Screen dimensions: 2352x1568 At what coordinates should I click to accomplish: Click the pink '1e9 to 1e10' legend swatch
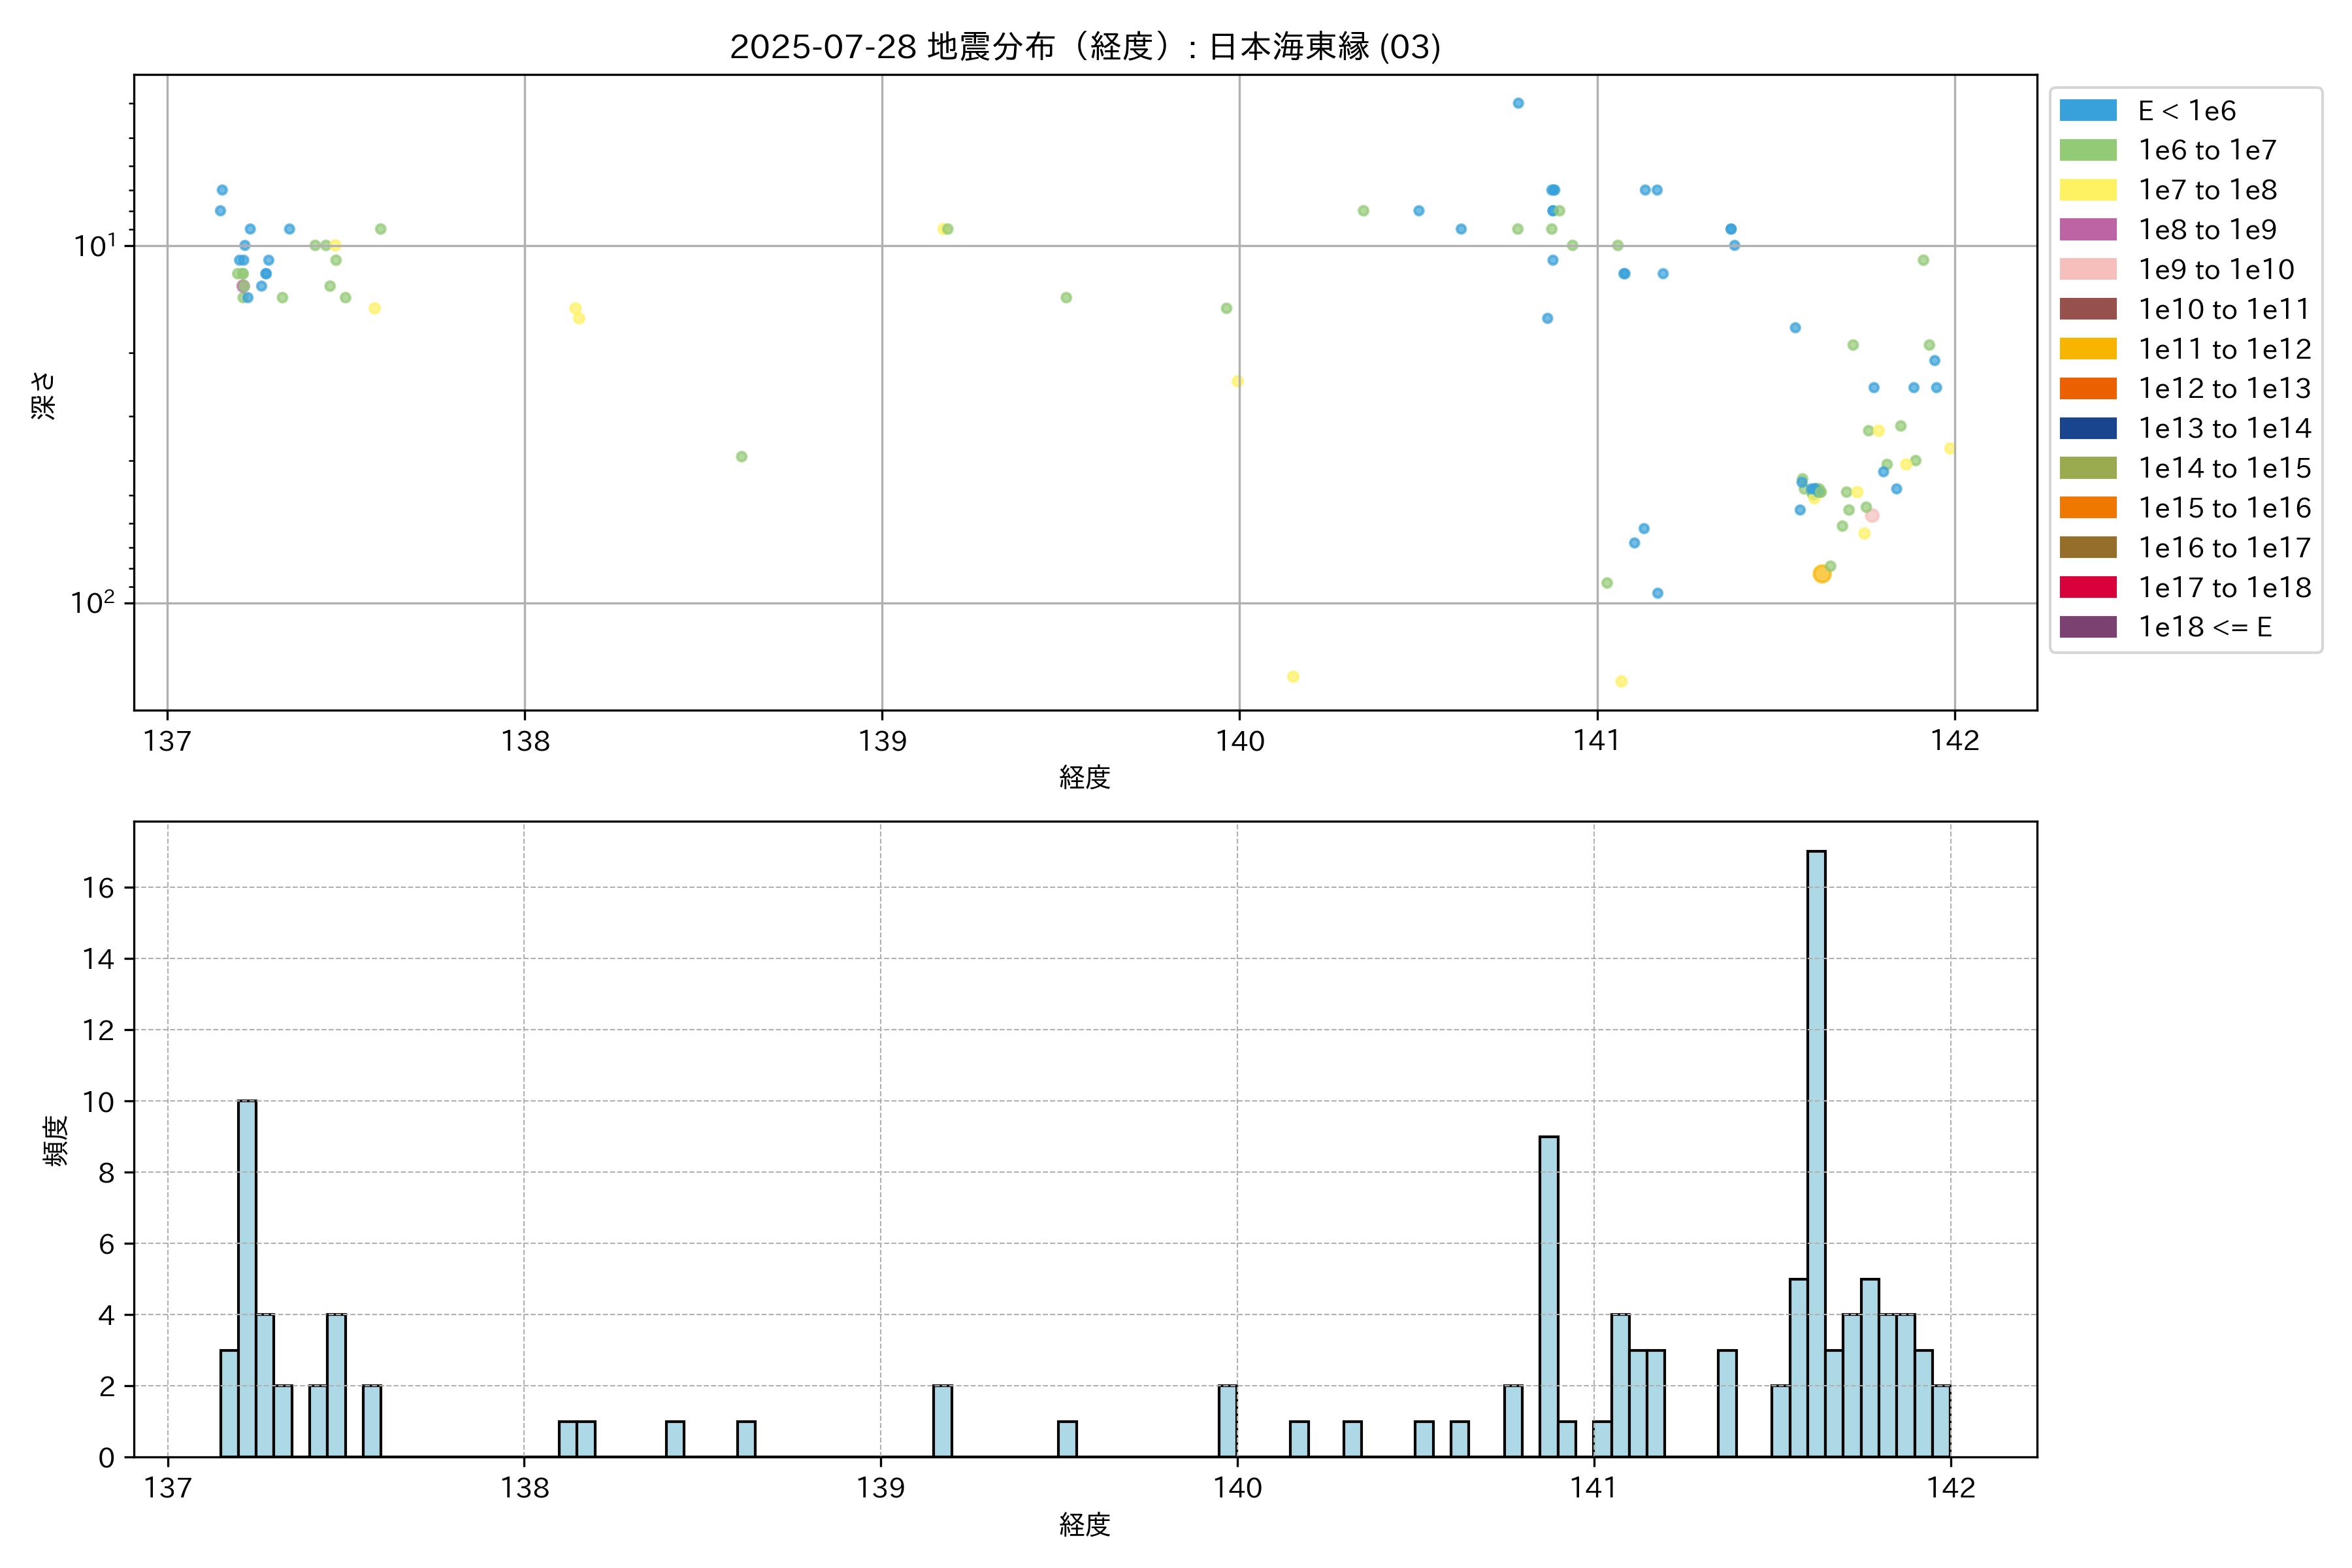pyautogui.click(x=2088, y=269)
